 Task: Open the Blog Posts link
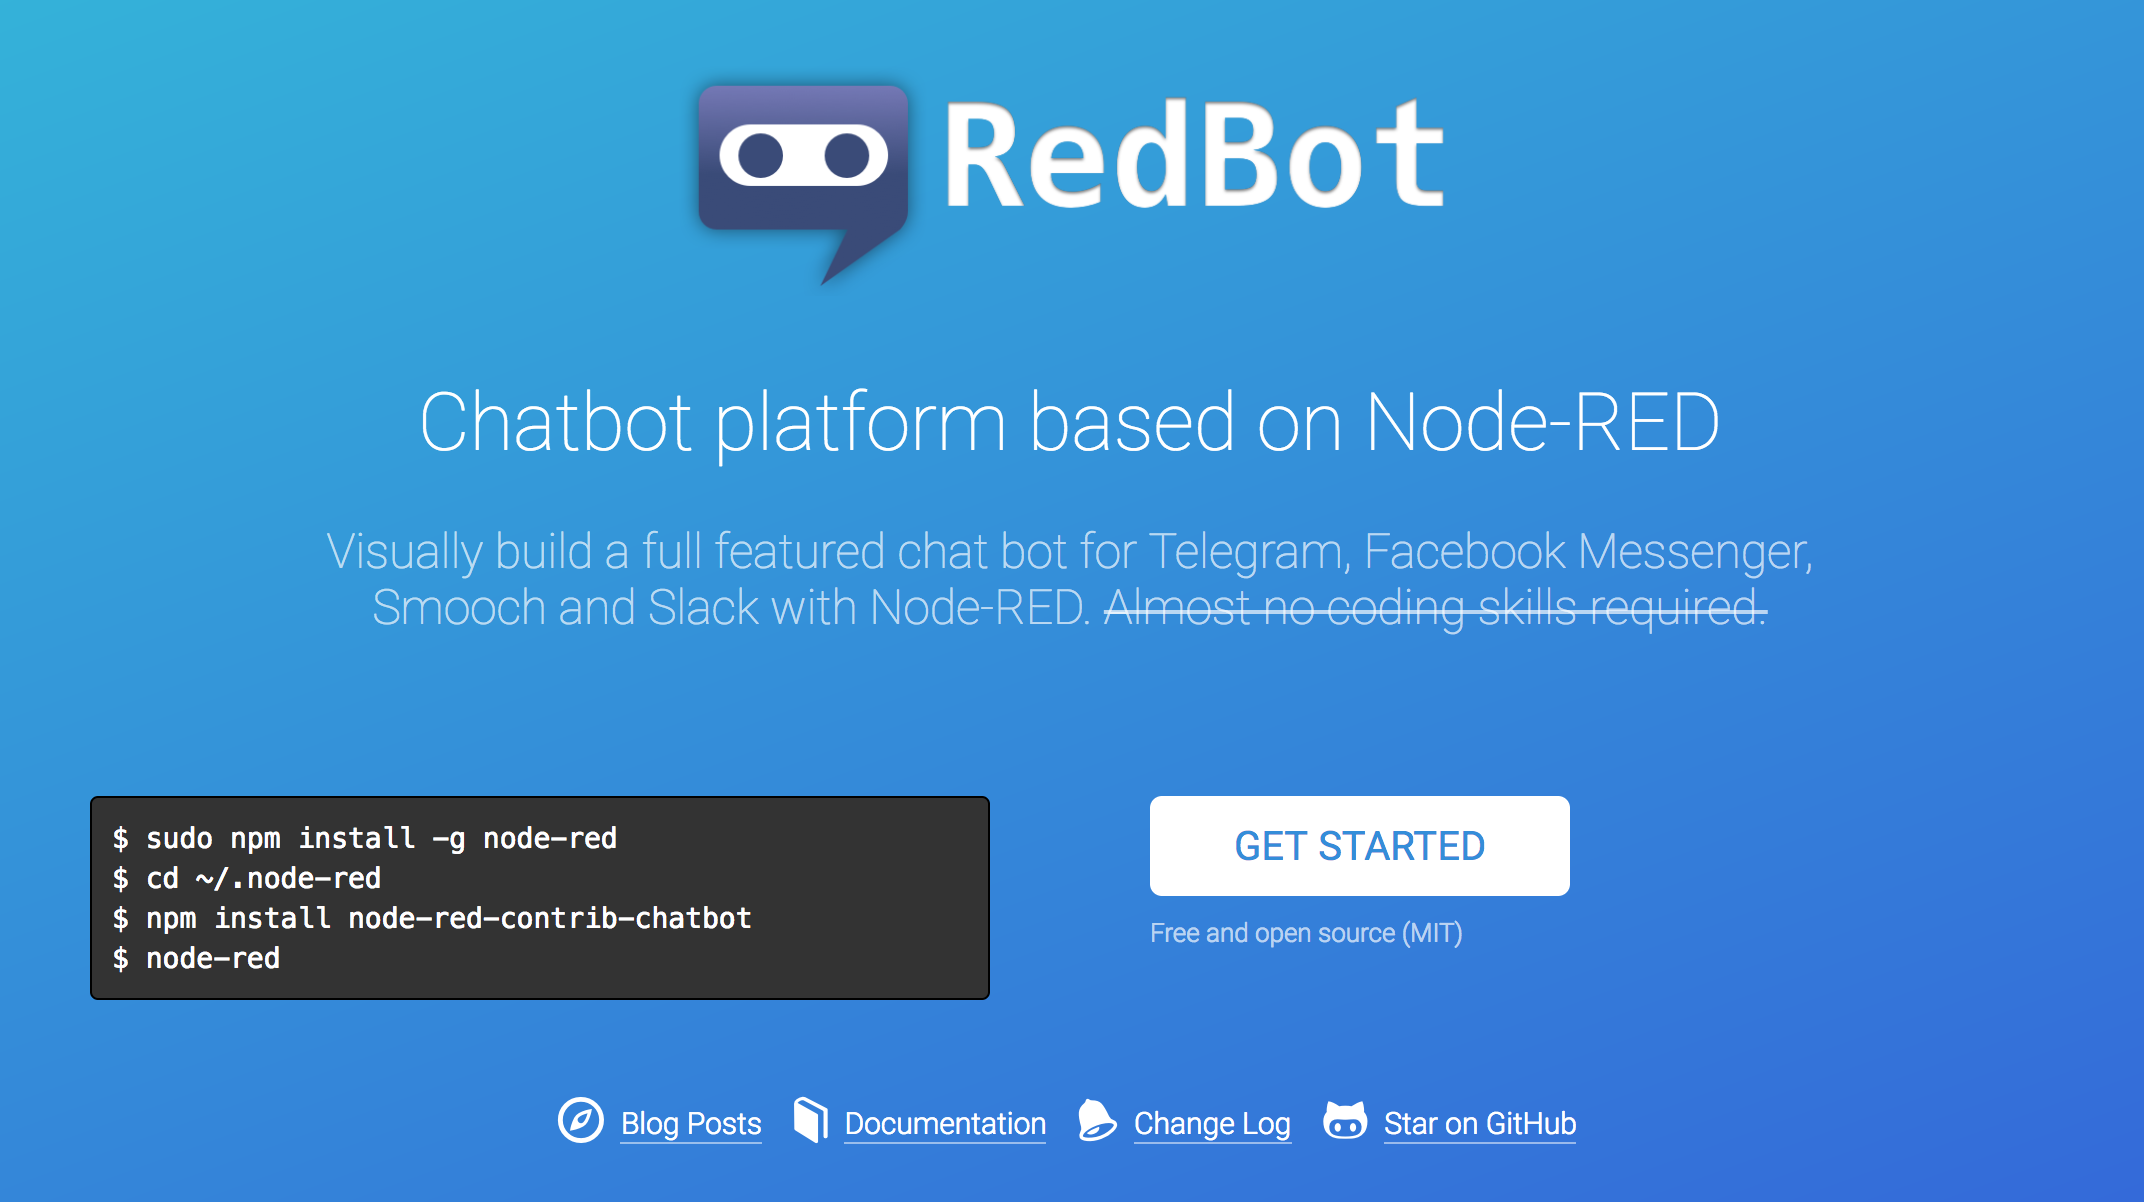pos(691,1124)
